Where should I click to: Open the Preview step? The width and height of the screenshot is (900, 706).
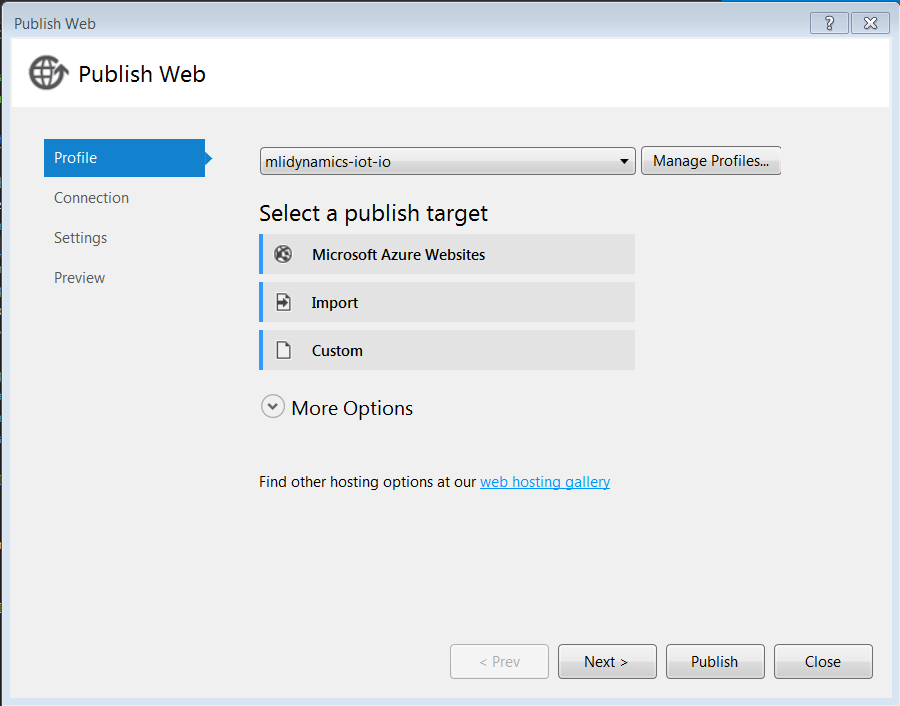pyautogui.click(x=79, y=278)
